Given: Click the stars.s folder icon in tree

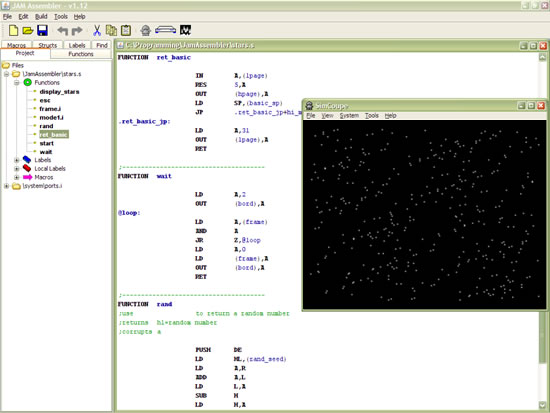Looking at the screenshot, I should tap(16, 74).
